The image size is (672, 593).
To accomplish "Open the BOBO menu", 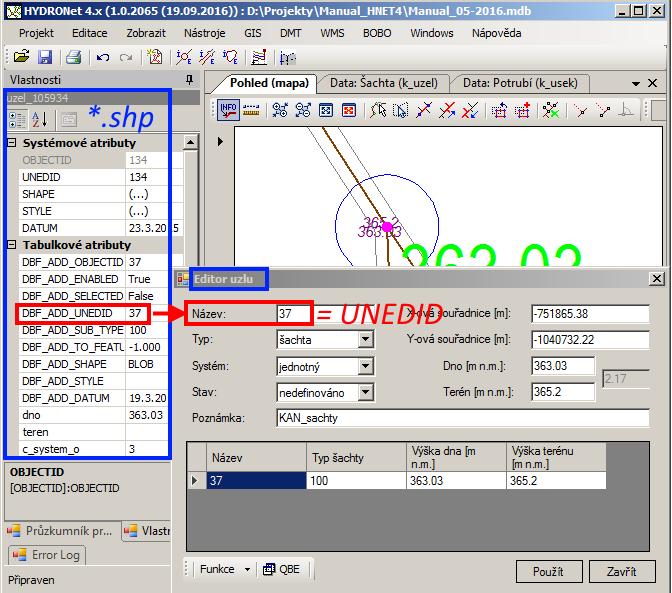I will pos(377,33).
